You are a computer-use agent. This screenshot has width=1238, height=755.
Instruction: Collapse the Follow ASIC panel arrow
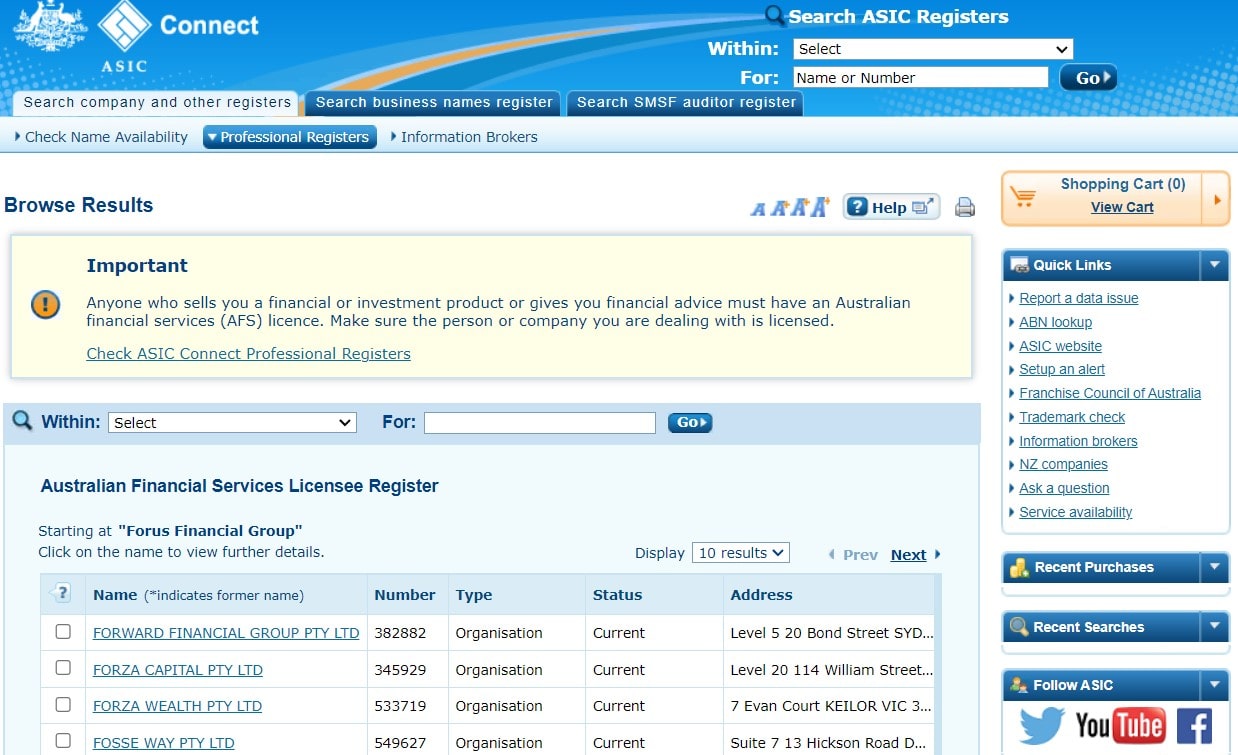[1214, 685]
